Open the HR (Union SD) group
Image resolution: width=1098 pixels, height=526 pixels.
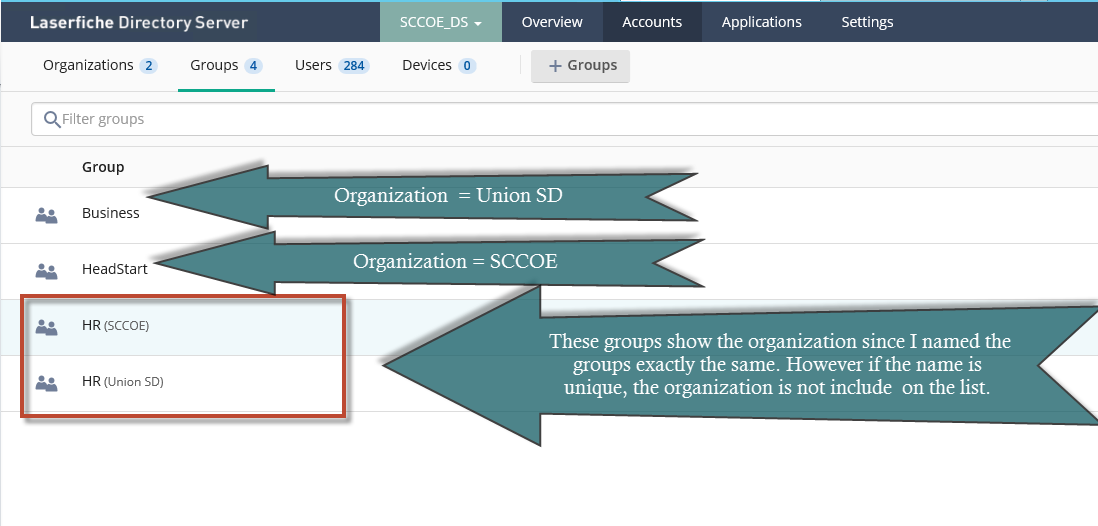pyautogui.click(x=123, y=382)
